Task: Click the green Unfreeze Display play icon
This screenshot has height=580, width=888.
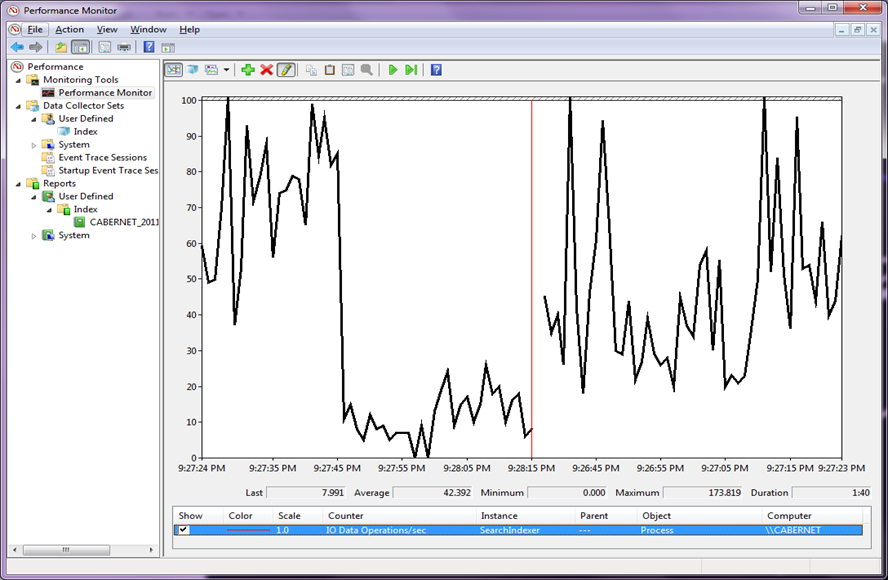Action: click(393, 70)
